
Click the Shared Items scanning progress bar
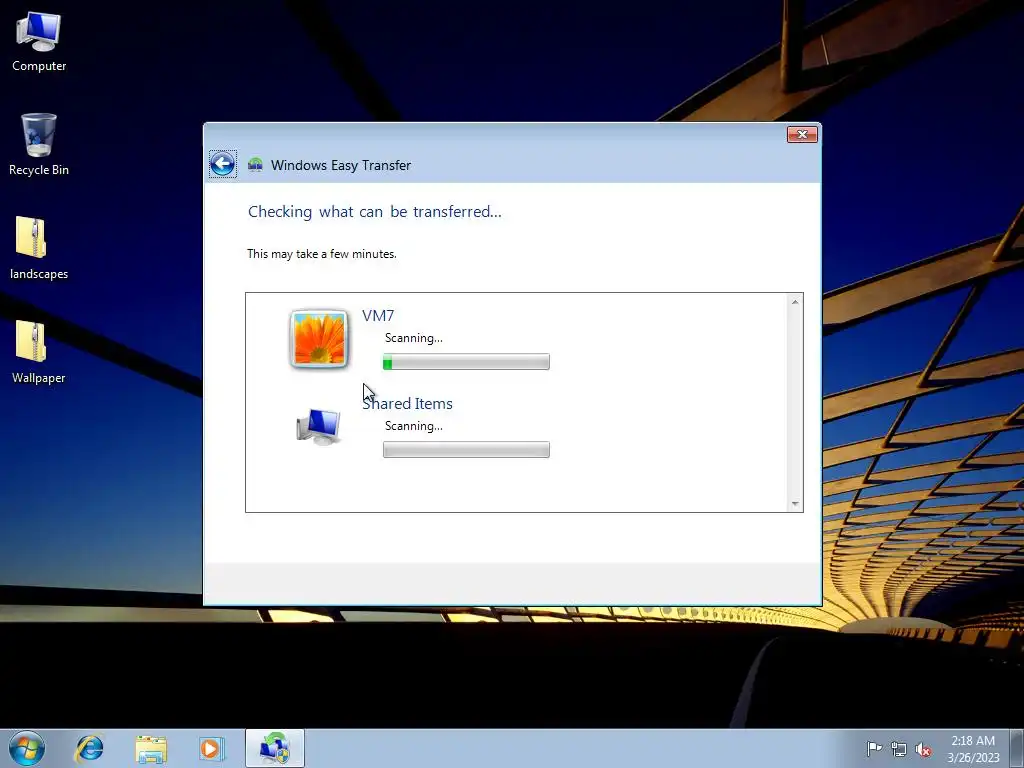pos(466,449)
